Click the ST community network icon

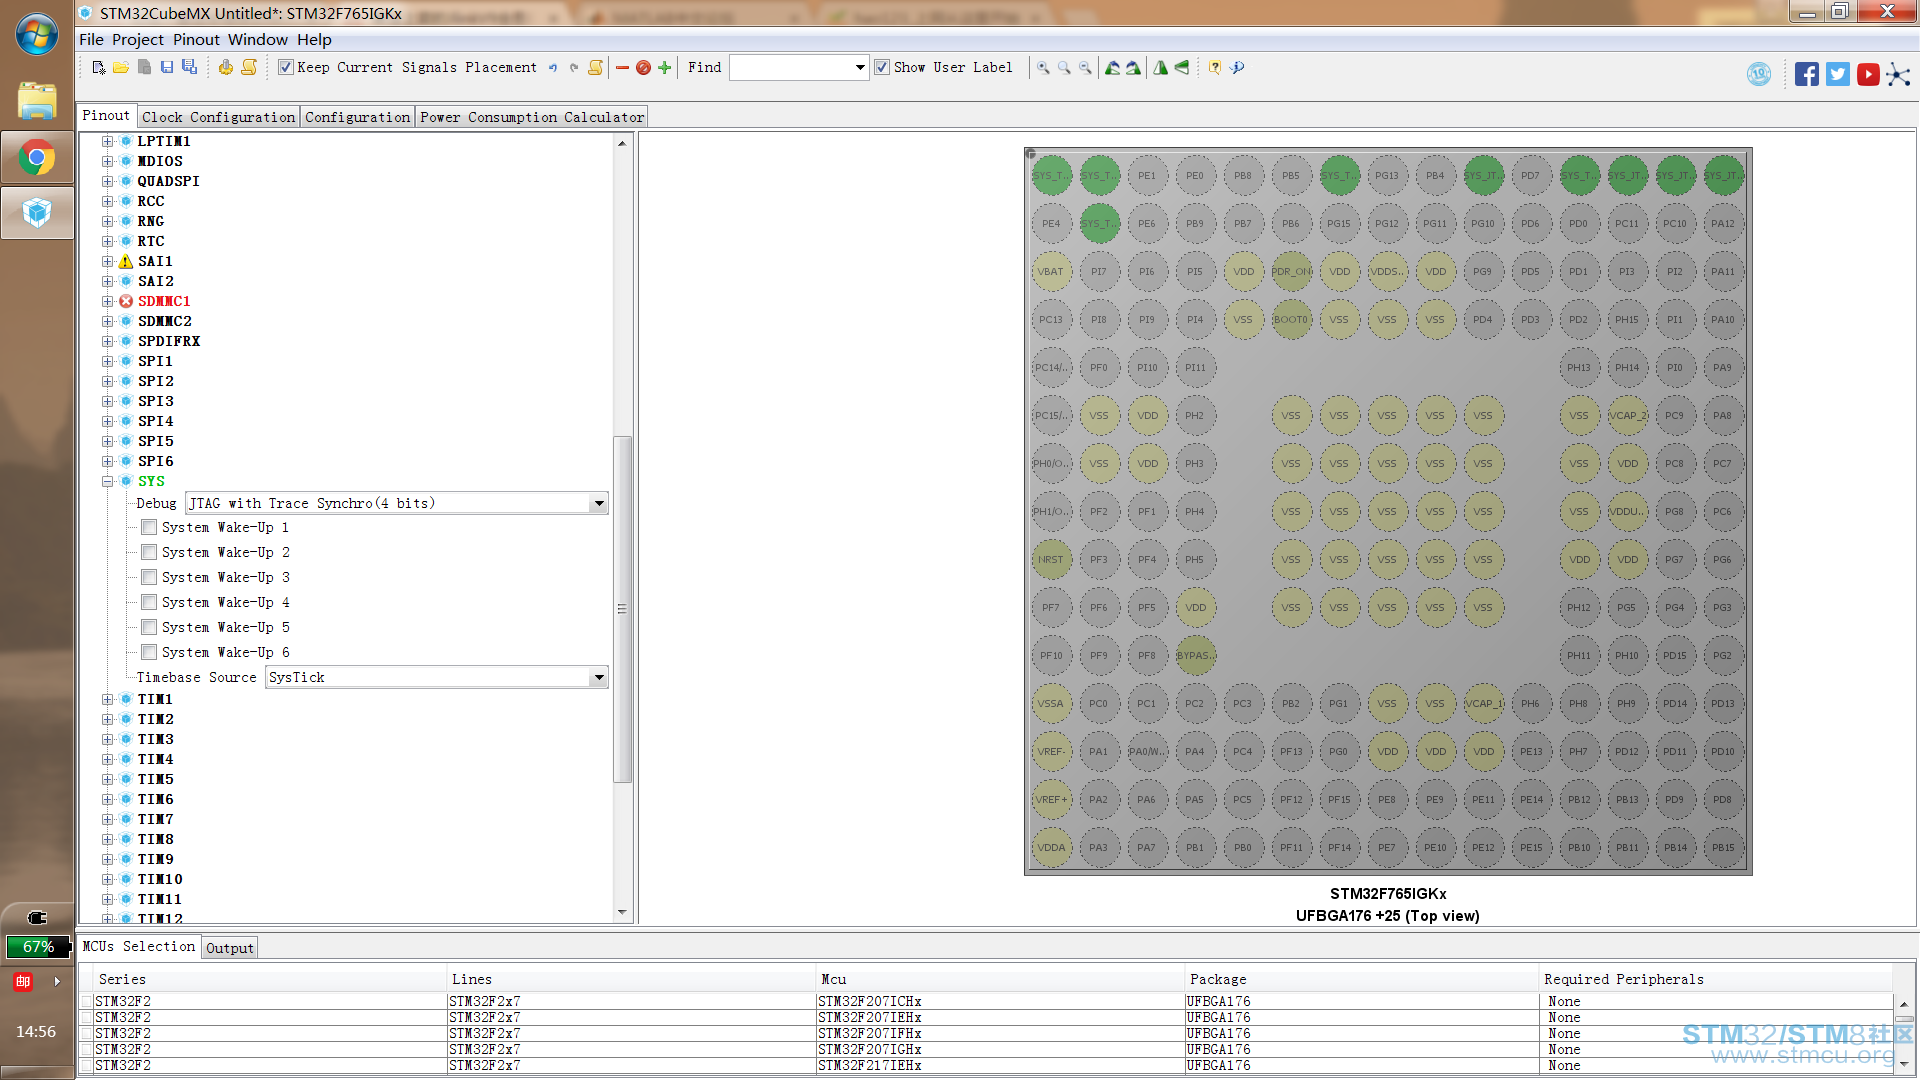(x=1898, y=74)
